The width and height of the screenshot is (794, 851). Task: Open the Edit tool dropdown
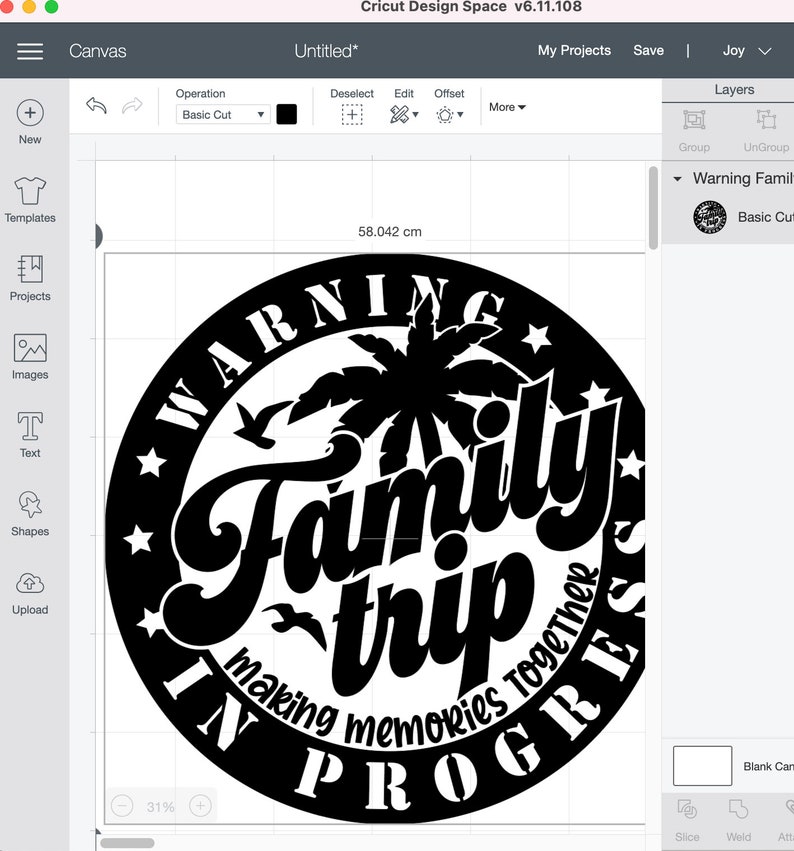(404, 115)
